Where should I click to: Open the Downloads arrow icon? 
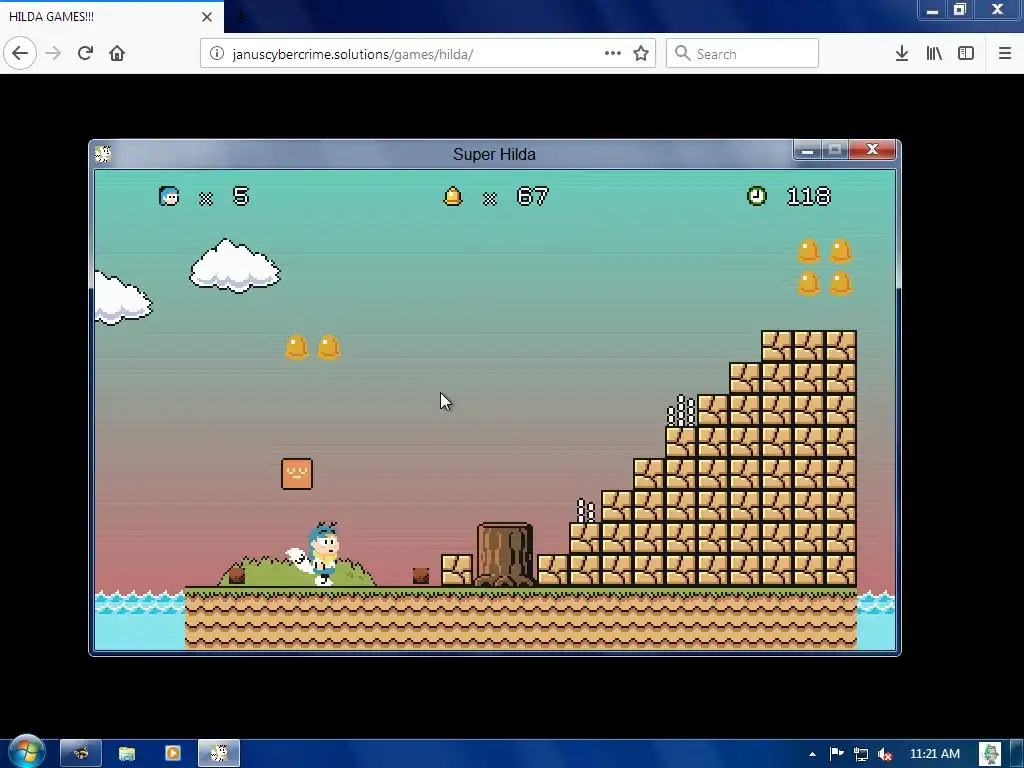(902, 54)
